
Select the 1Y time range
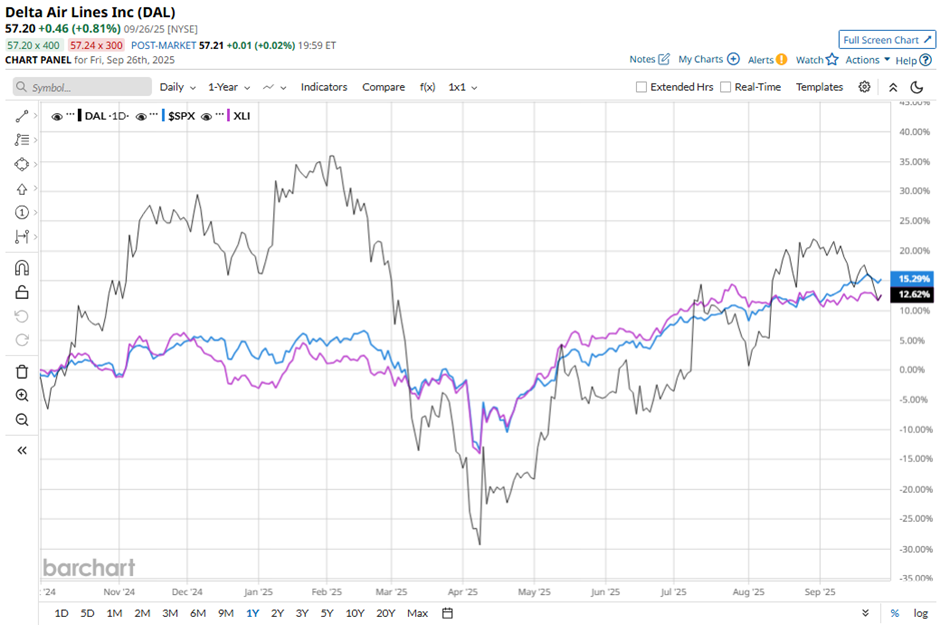click(x=252, y=613)
